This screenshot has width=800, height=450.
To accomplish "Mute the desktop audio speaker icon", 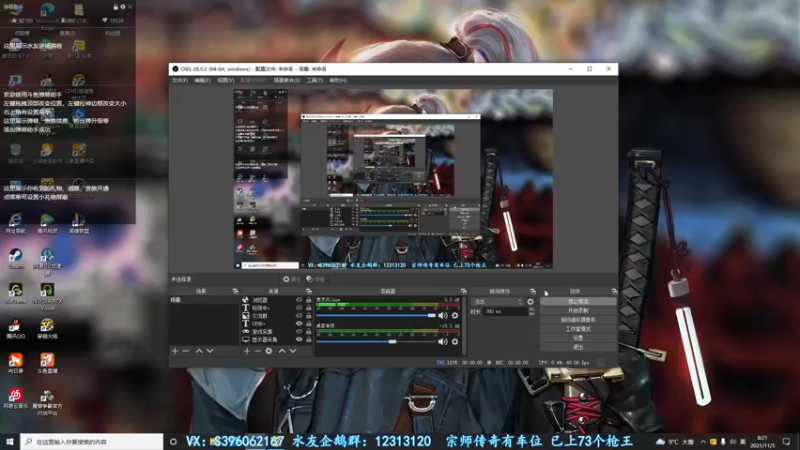I will pos(442,342).
